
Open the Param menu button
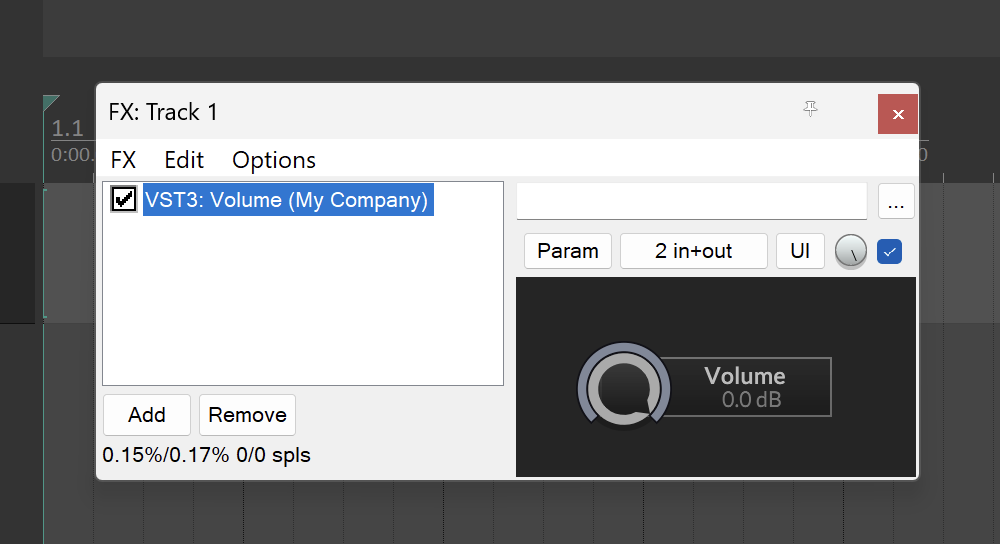tap(568, 251)
